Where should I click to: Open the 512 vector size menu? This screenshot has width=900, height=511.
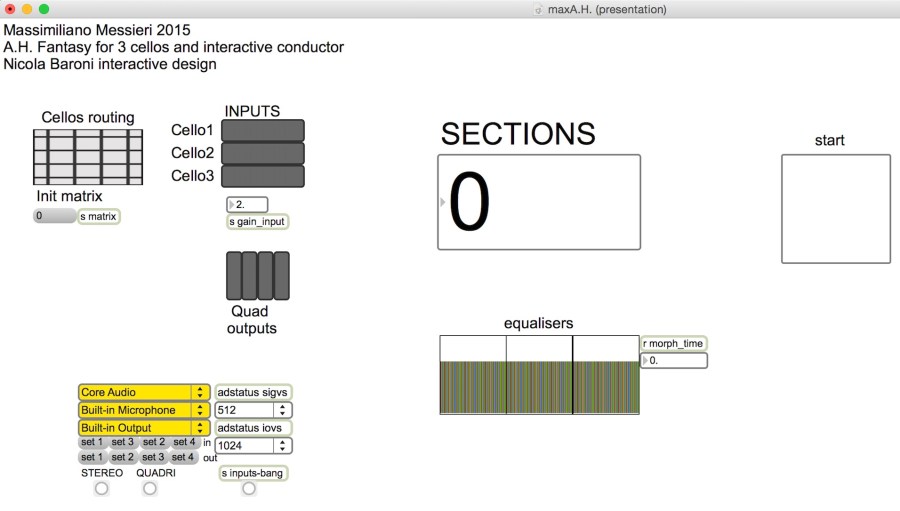(x=253, y=410)
